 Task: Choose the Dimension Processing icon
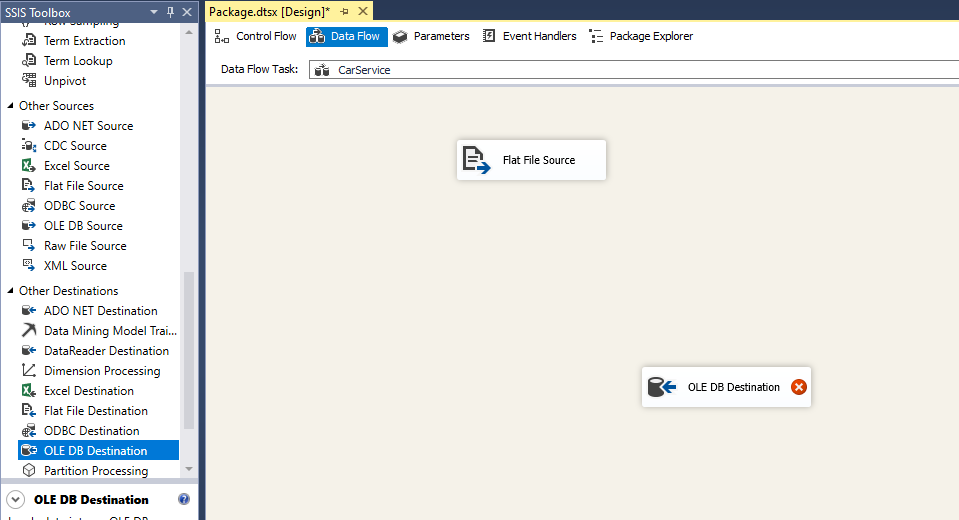pyautogui.click(x=29, y=371)
